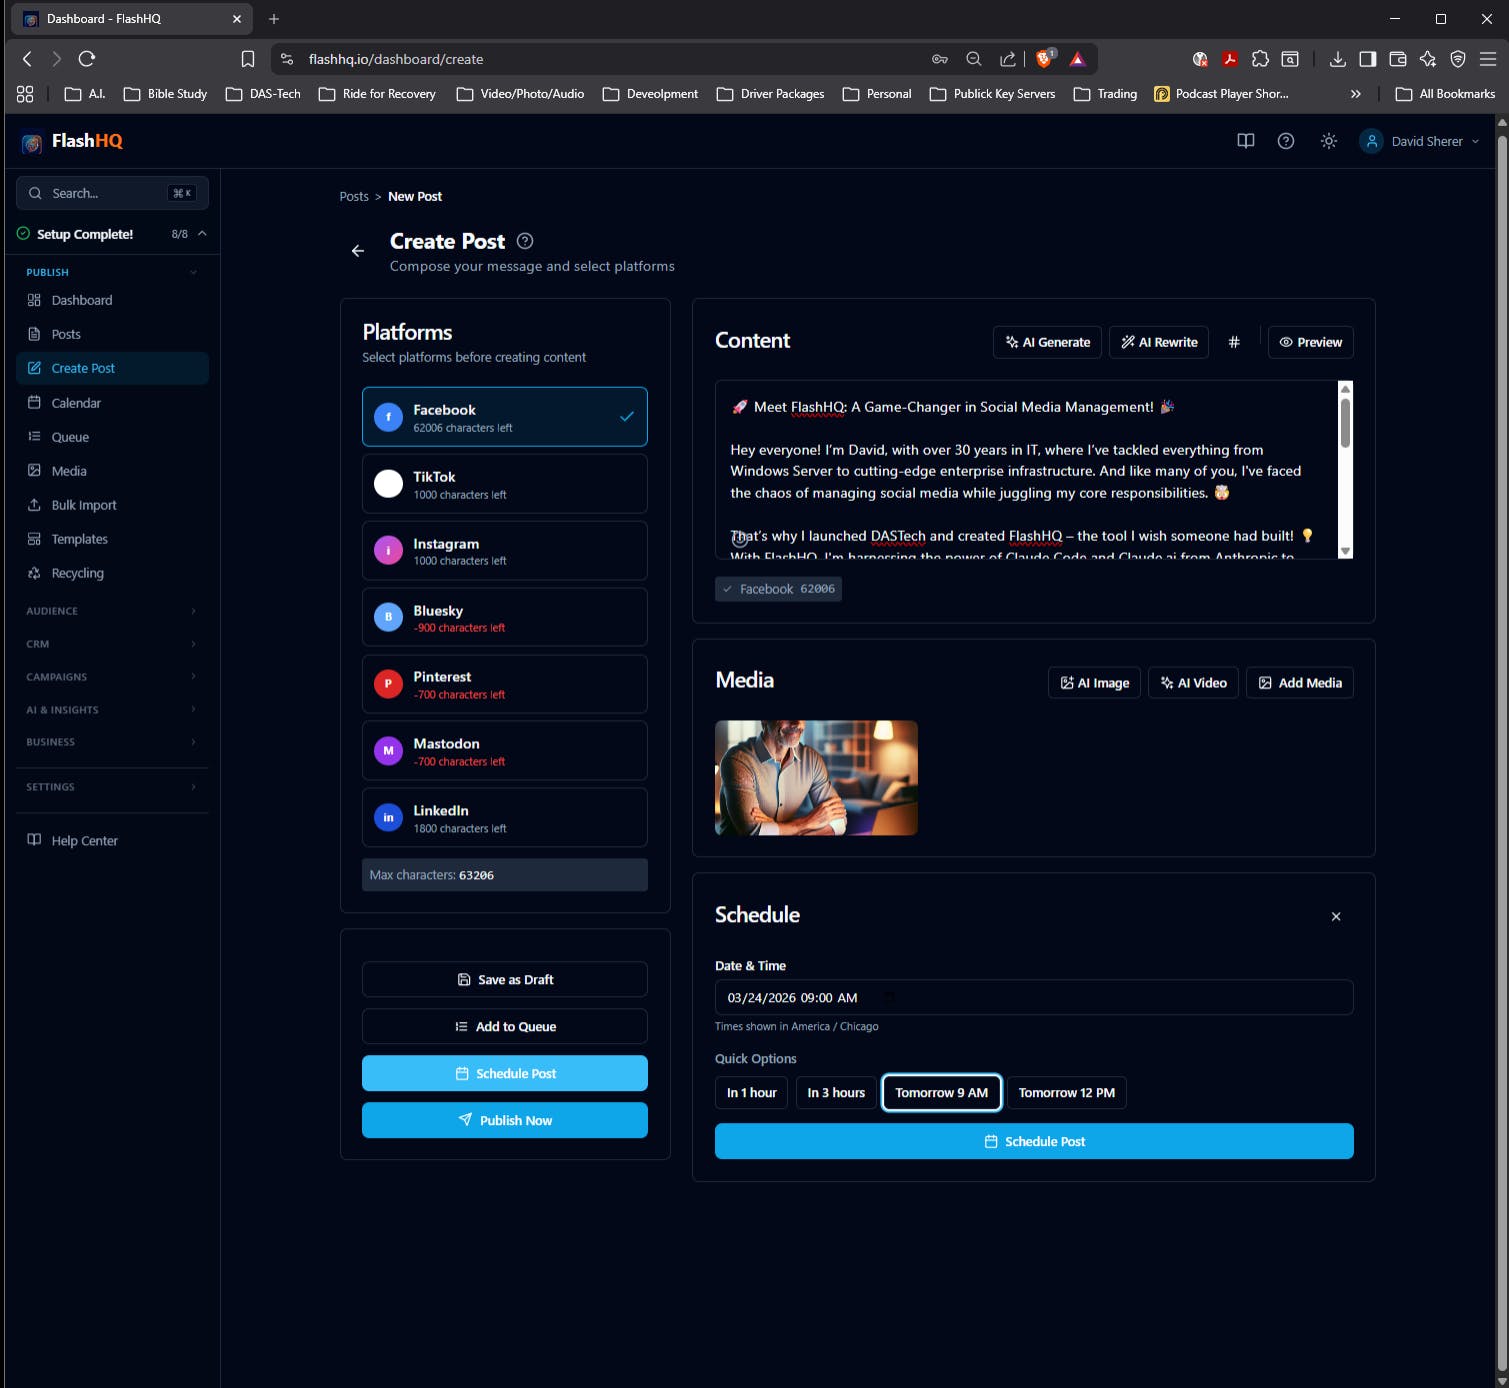Open Queue in the sidebar

(112, 437)
